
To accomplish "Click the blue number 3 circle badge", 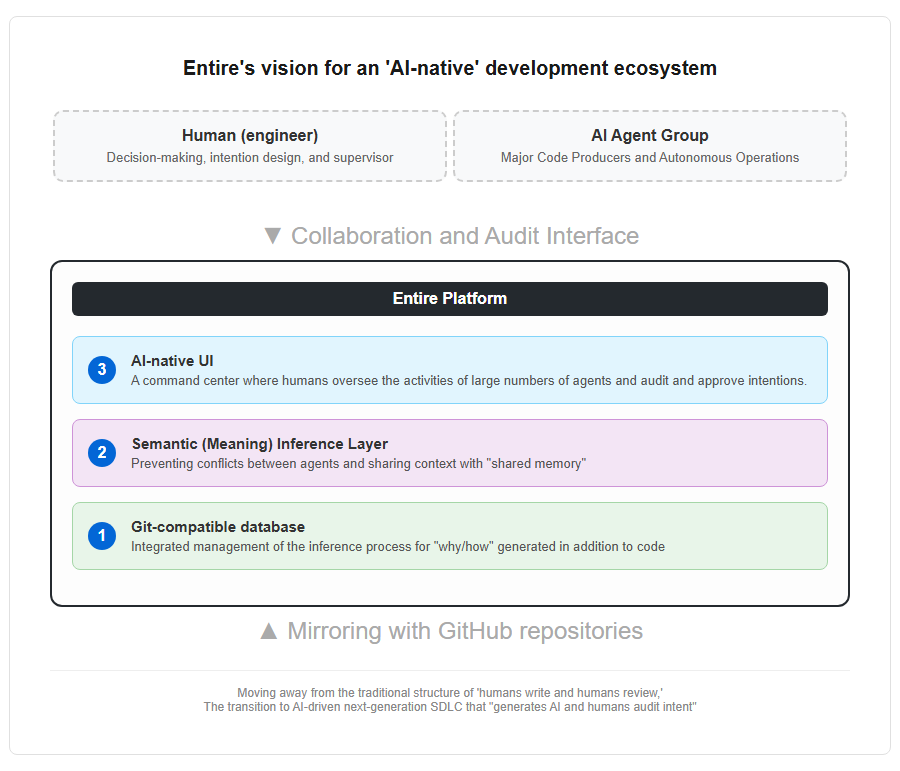I will click(102, 370).
